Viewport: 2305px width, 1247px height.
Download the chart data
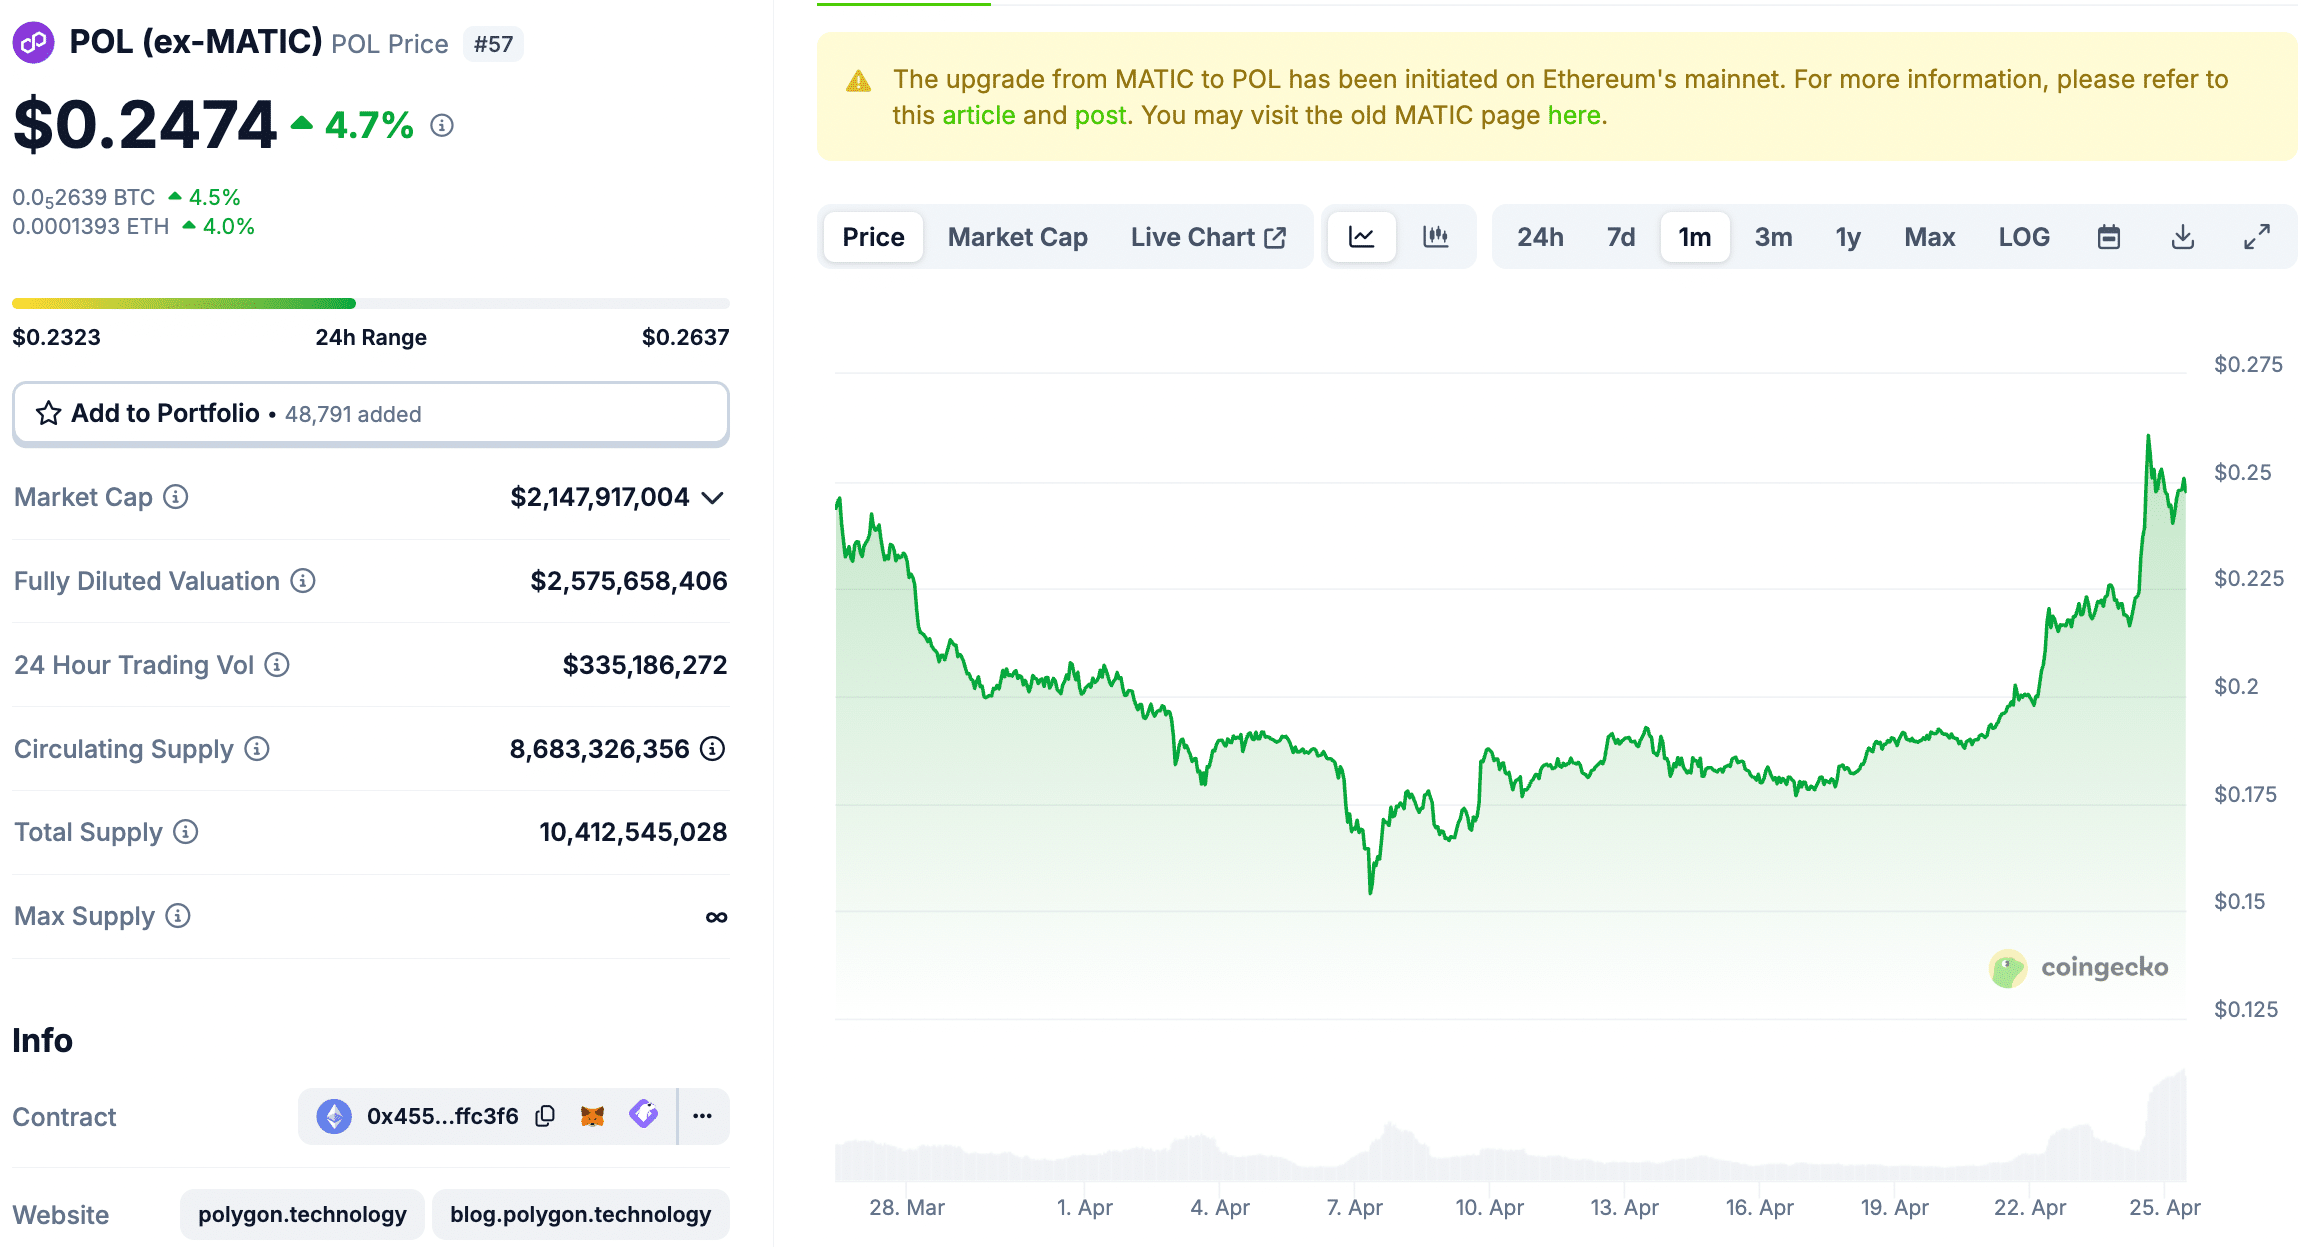tap(2183, 237)
